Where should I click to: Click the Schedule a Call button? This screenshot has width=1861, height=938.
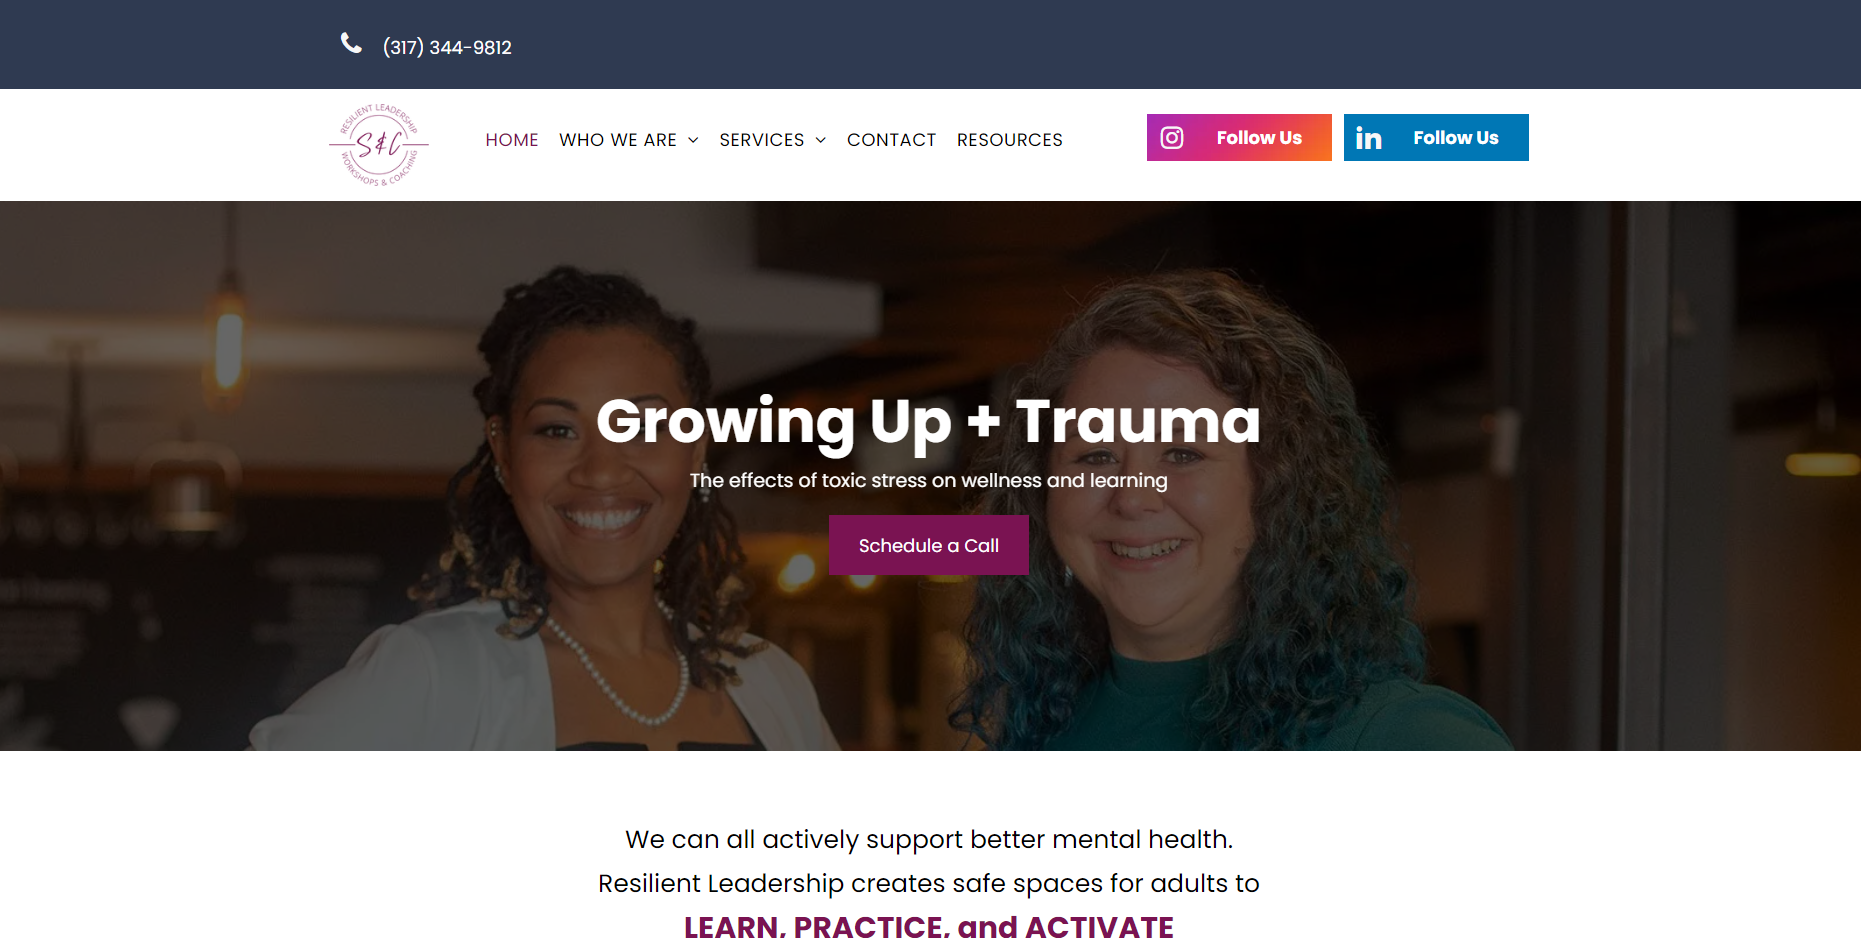tap(929, 545)
